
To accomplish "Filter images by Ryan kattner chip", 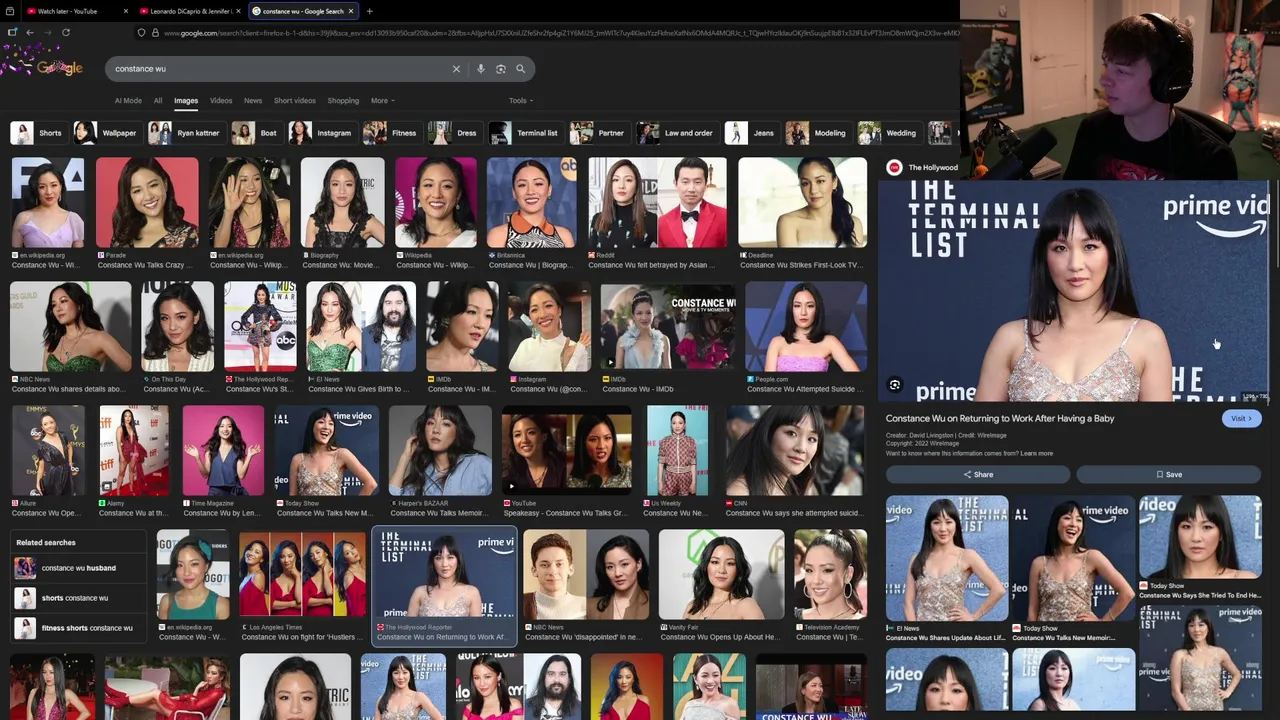I will coord(186,133).
